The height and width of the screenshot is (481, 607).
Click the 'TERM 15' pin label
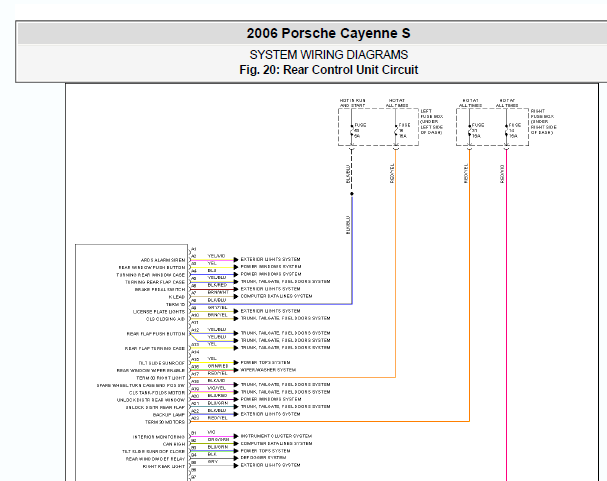click(x=175, y=305)
